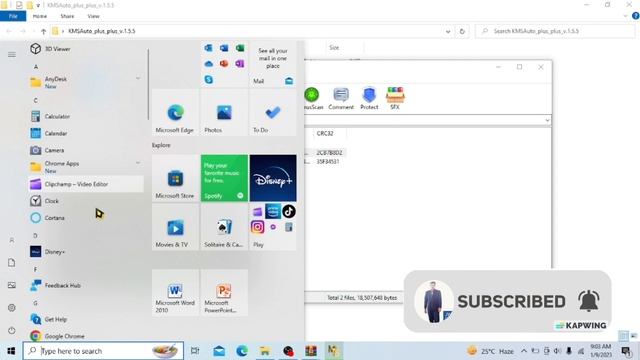This screenshot has width=640, height=360.
Task: Open the Disney+ tile
Action: (273, 178)
